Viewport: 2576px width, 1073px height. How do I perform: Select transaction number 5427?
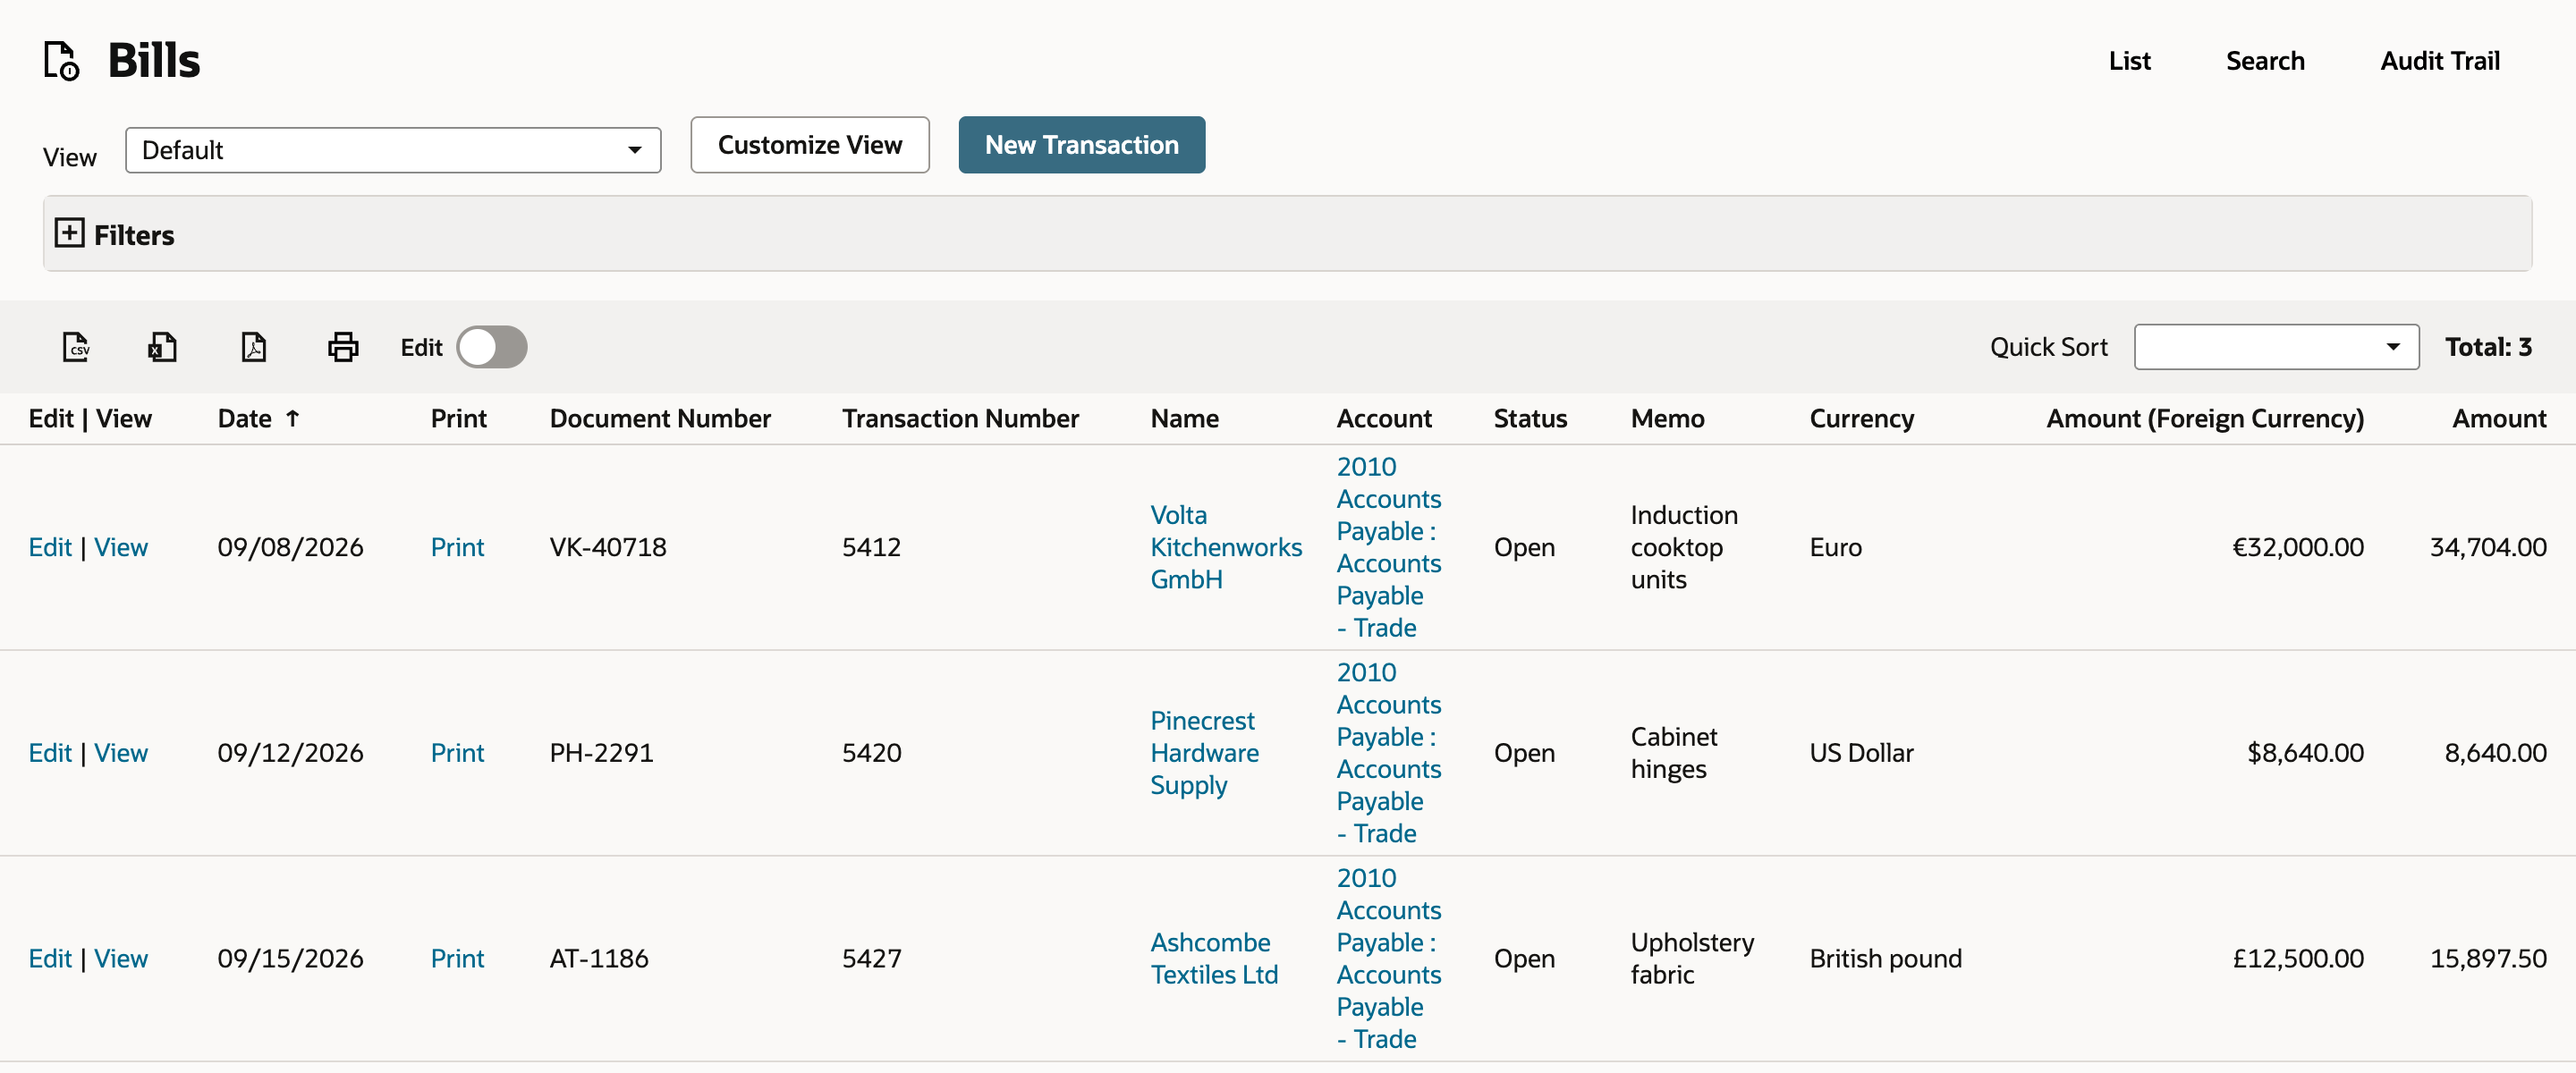coord(871,958)
